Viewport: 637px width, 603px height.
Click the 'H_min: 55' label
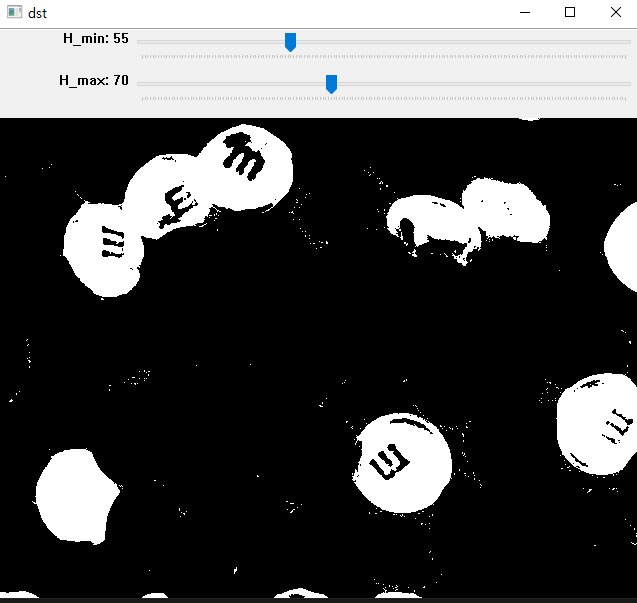(96, 39)
